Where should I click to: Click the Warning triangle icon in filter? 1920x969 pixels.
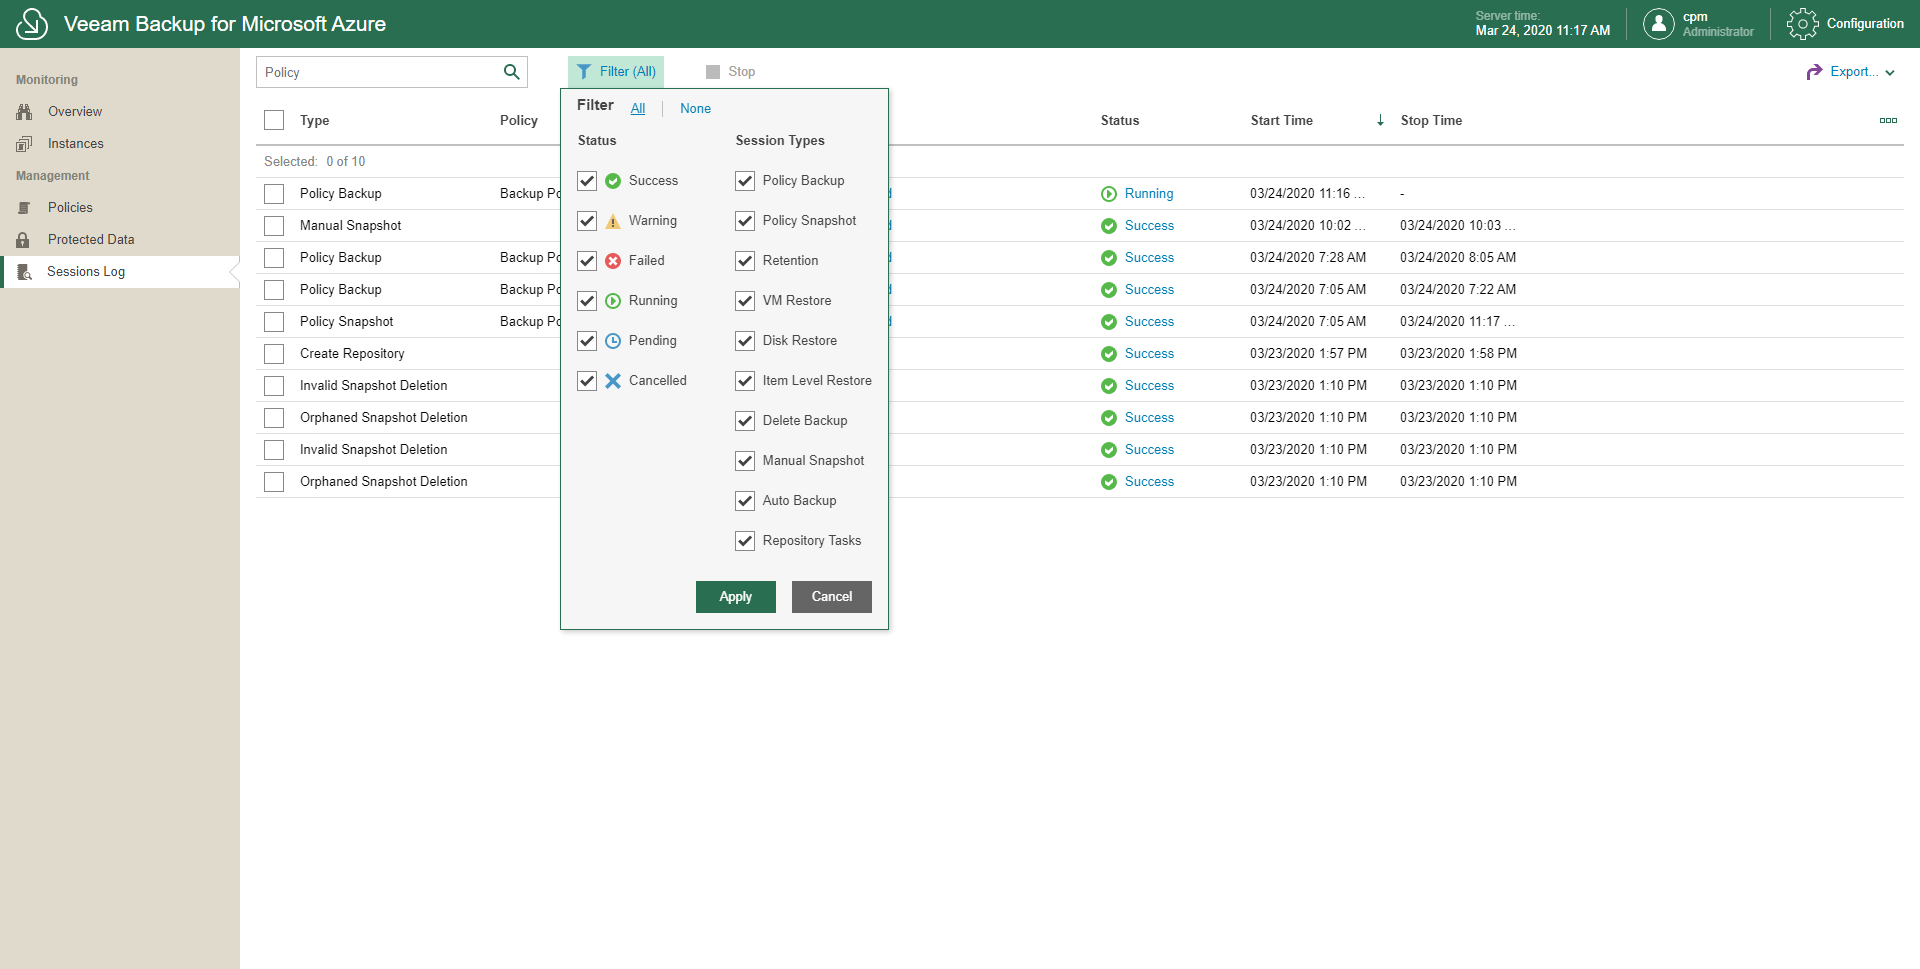613,221
